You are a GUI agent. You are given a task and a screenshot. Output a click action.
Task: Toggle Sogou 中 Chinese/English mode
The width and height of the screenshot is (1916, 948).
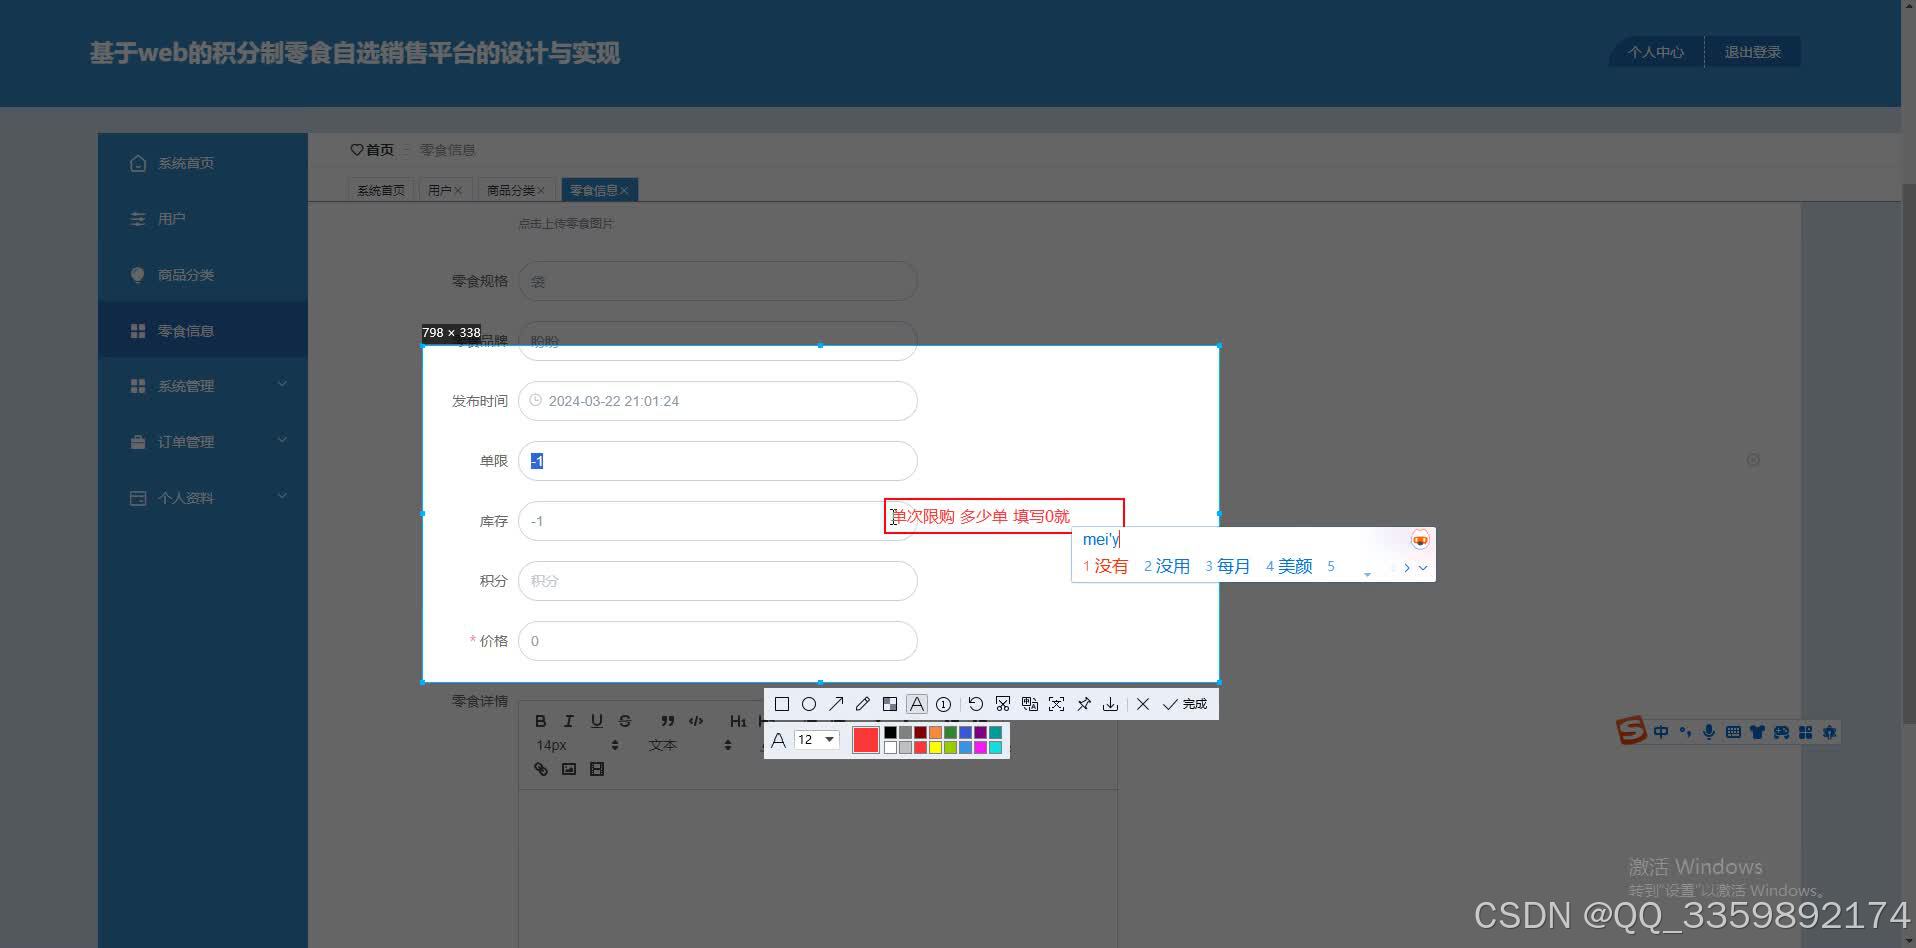click(x=1661, y=732)
